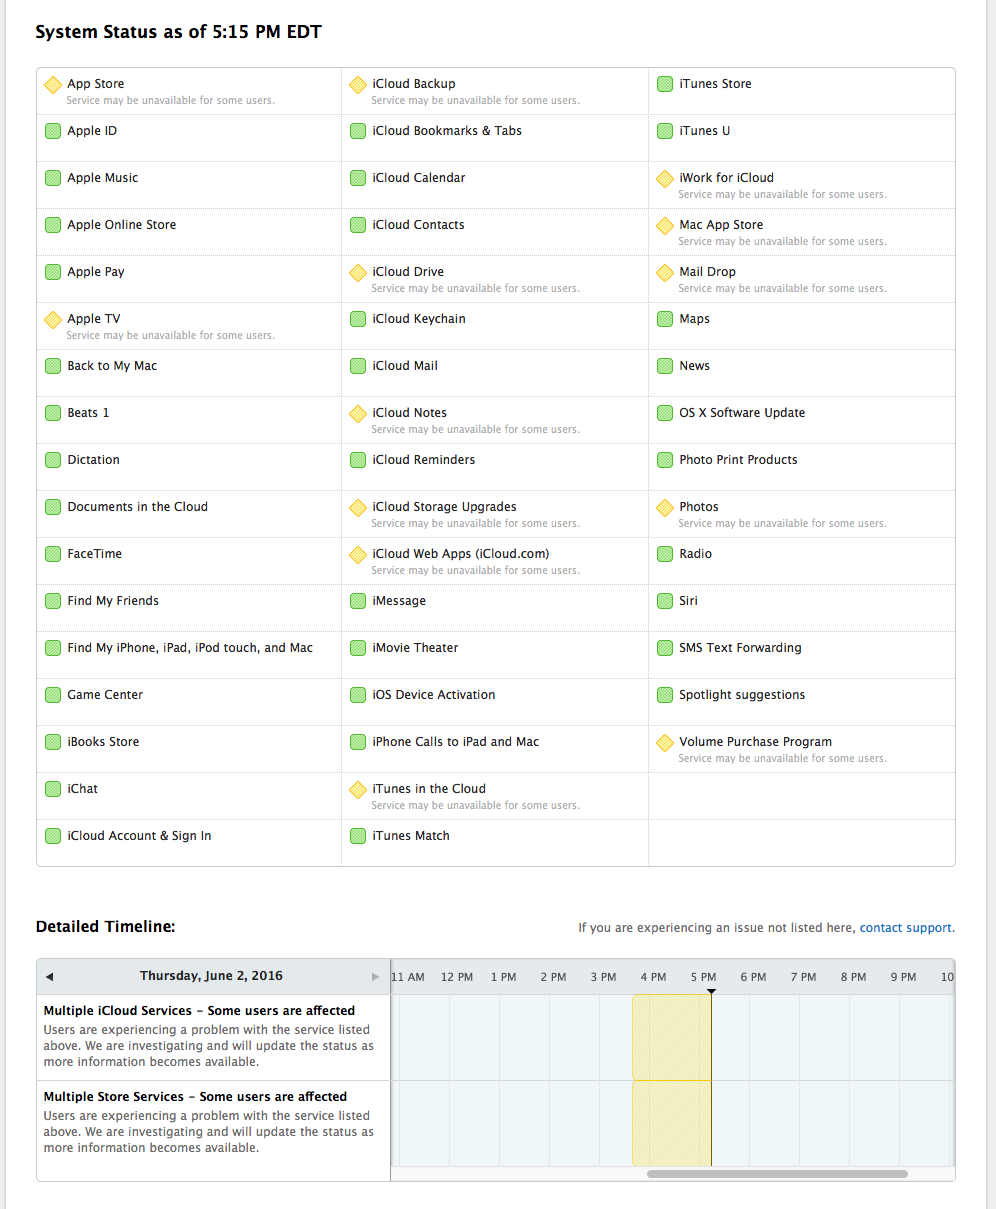The image size is (996, 1209).
Task: Click the timeline horizontal scrollbar
Action: coord(777,1174)
